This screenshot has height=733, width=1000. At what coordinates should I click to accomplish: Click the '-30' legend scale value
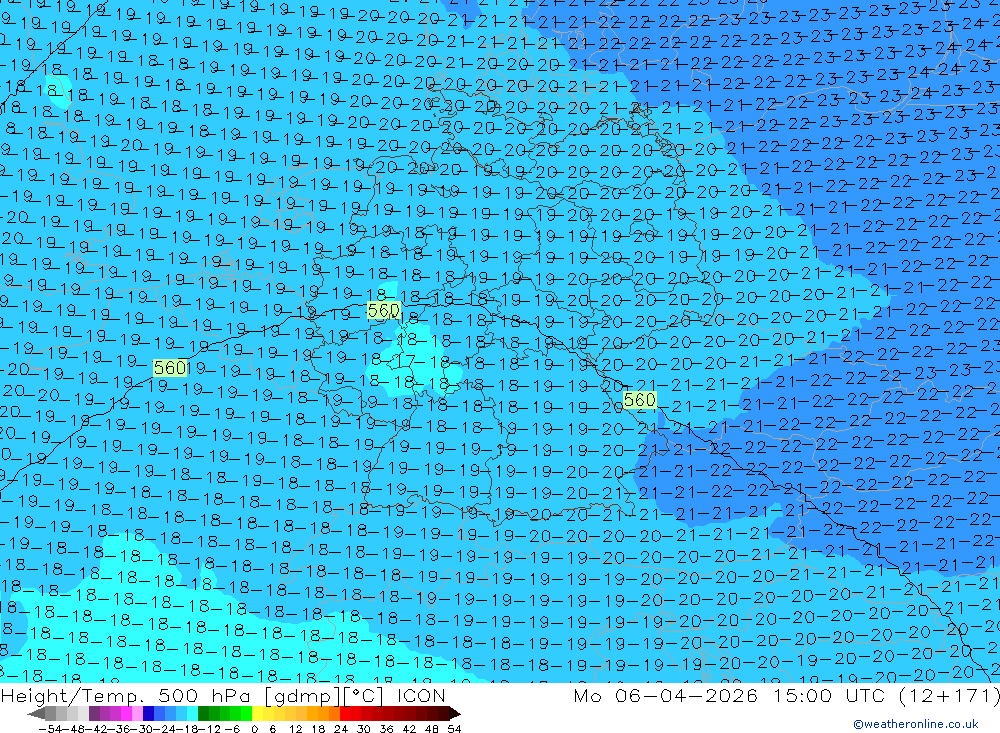pyautogui.click(x=142, y=729)
